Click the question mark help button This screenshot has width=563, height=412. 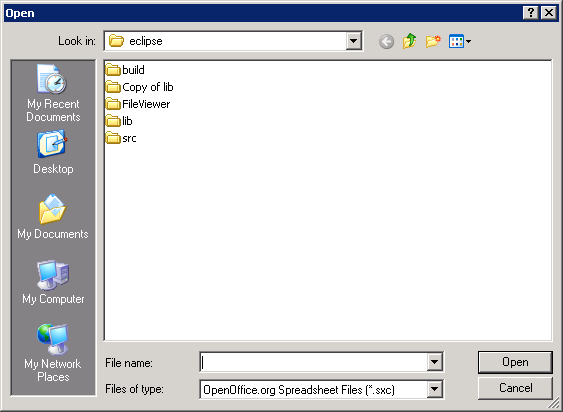pos(530,13)
